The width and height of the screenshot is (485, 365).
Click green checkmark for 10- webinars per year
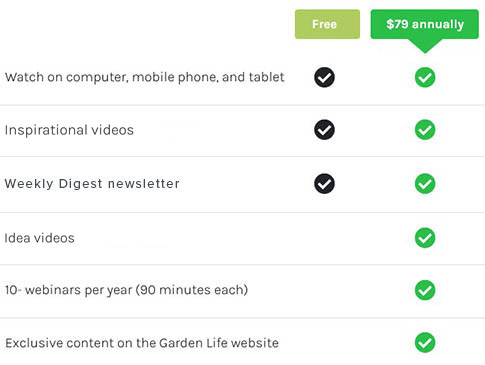pyautogui.click(x=425, y=290)
